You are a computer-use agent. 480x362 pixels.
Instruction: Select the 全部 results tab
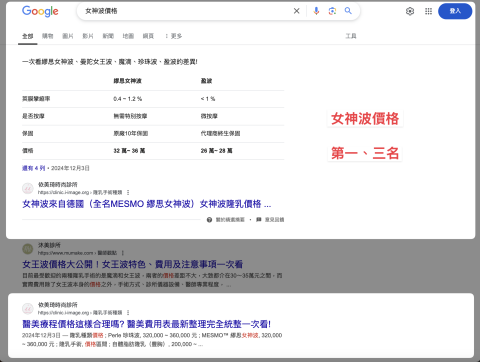point(28,36)
